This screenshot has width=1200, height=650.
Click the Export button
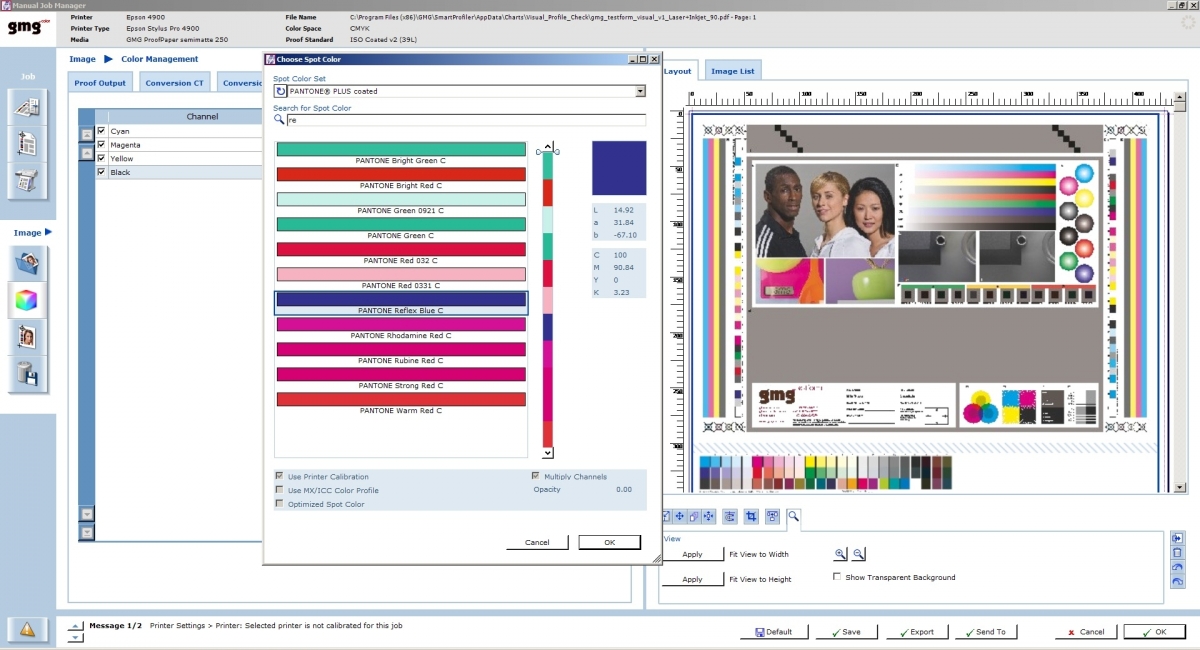(916, 632)
